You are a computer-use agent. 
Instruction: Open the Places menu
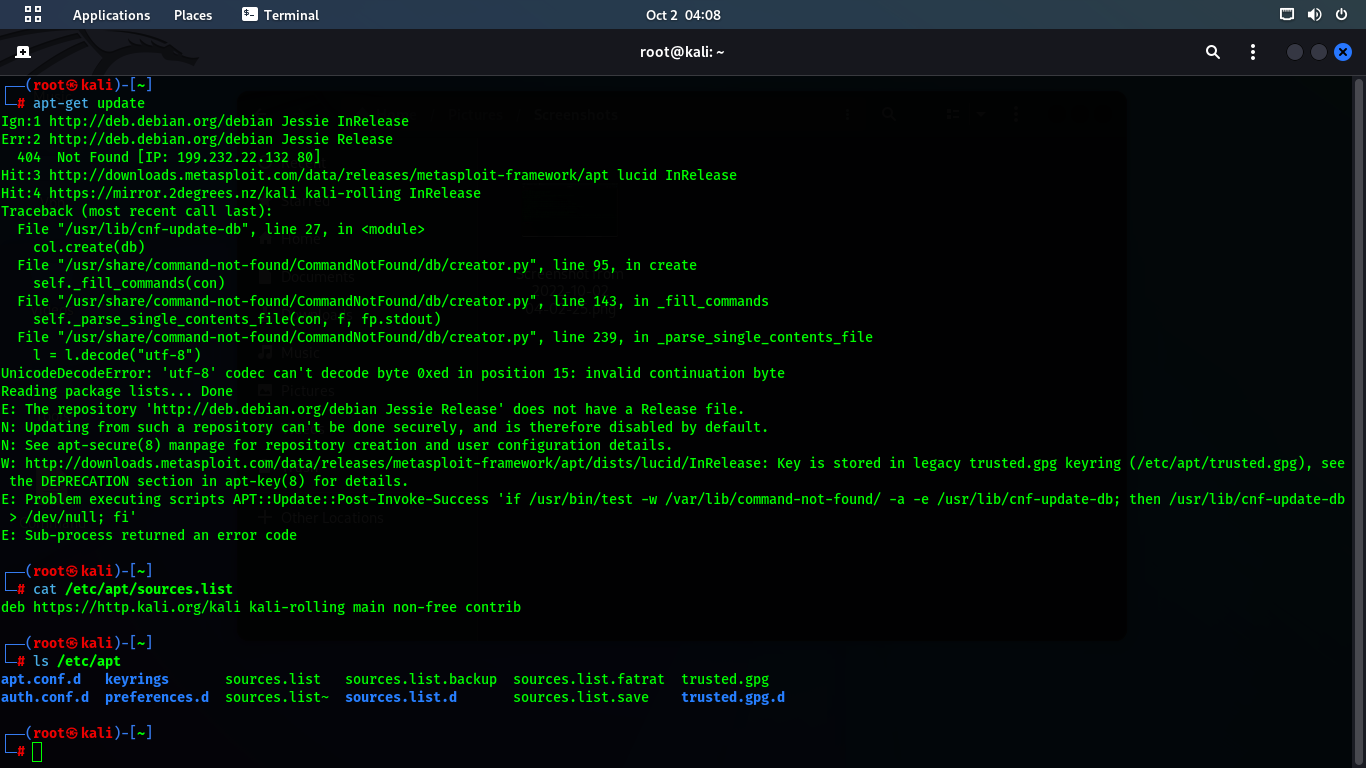pos(192,14)
